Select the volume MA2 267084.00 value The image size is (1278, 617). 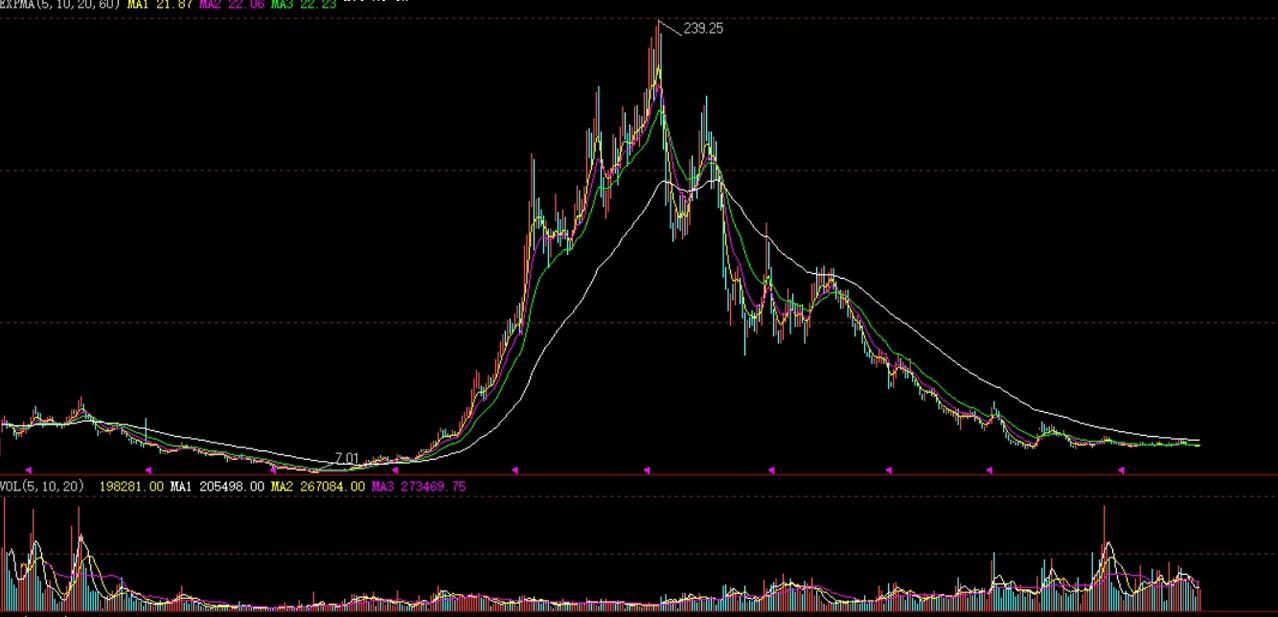click(x=318, y=486)
